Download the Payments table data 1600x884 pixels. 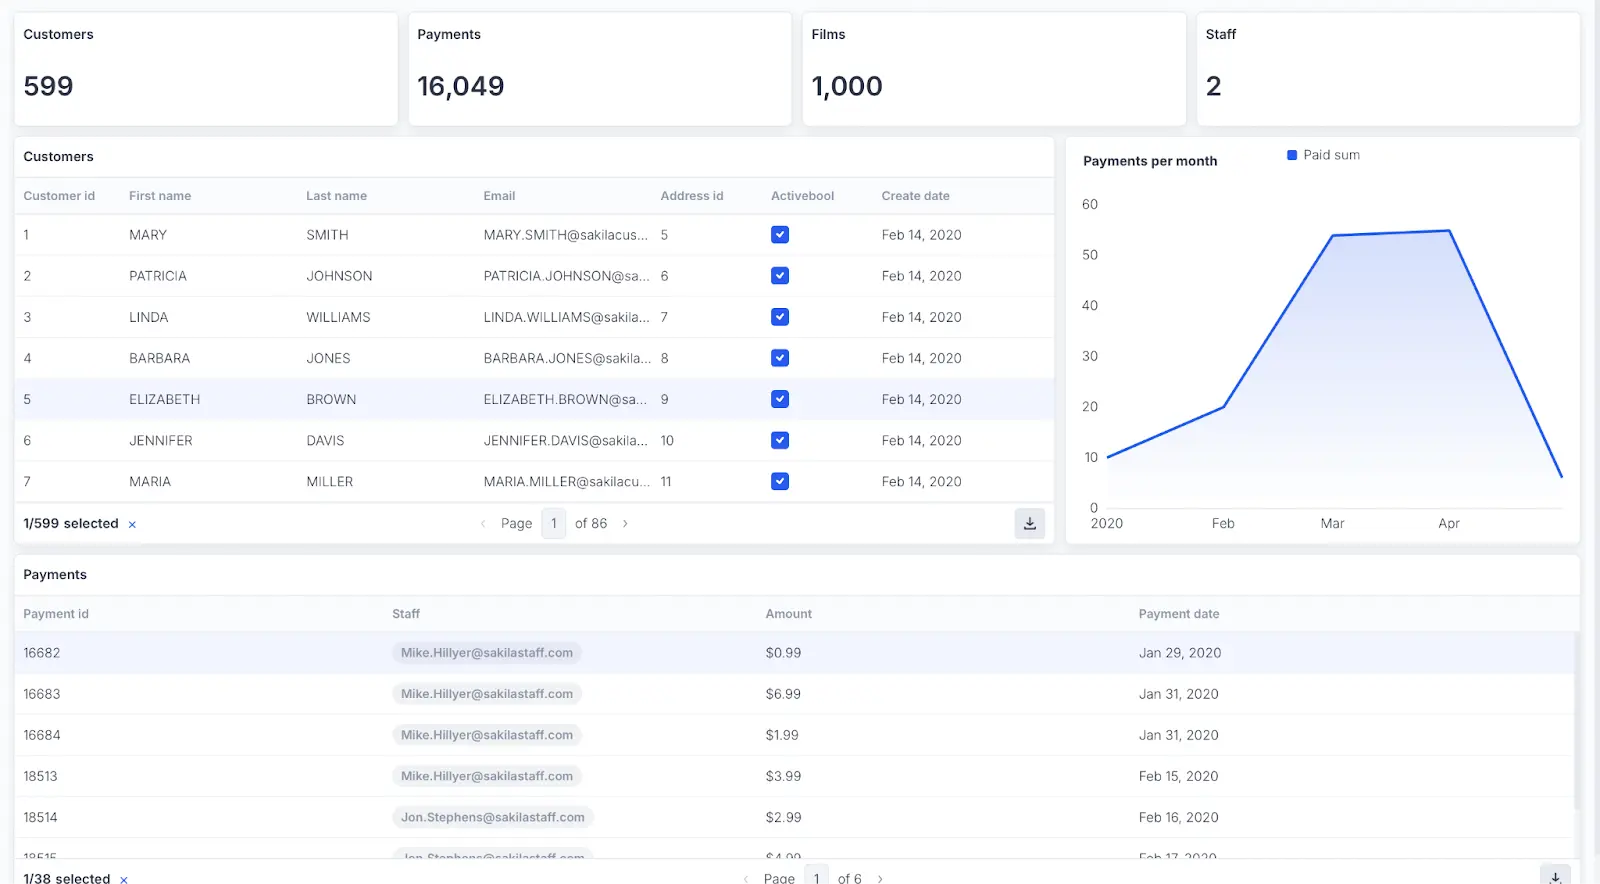[x=1555, y=876]
